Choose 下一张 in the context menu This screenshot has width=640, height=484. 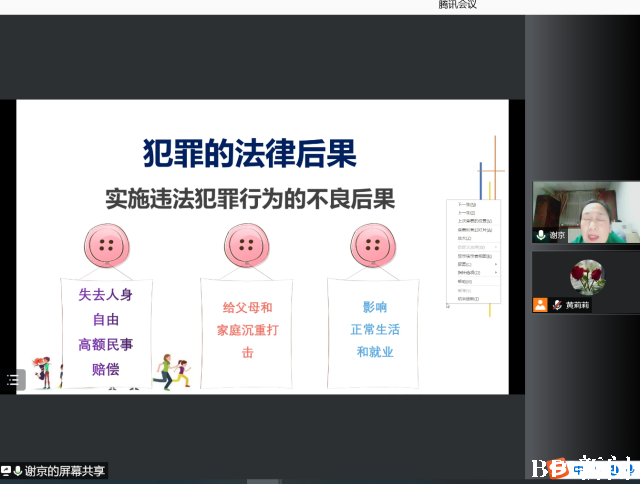click(468, 205)
